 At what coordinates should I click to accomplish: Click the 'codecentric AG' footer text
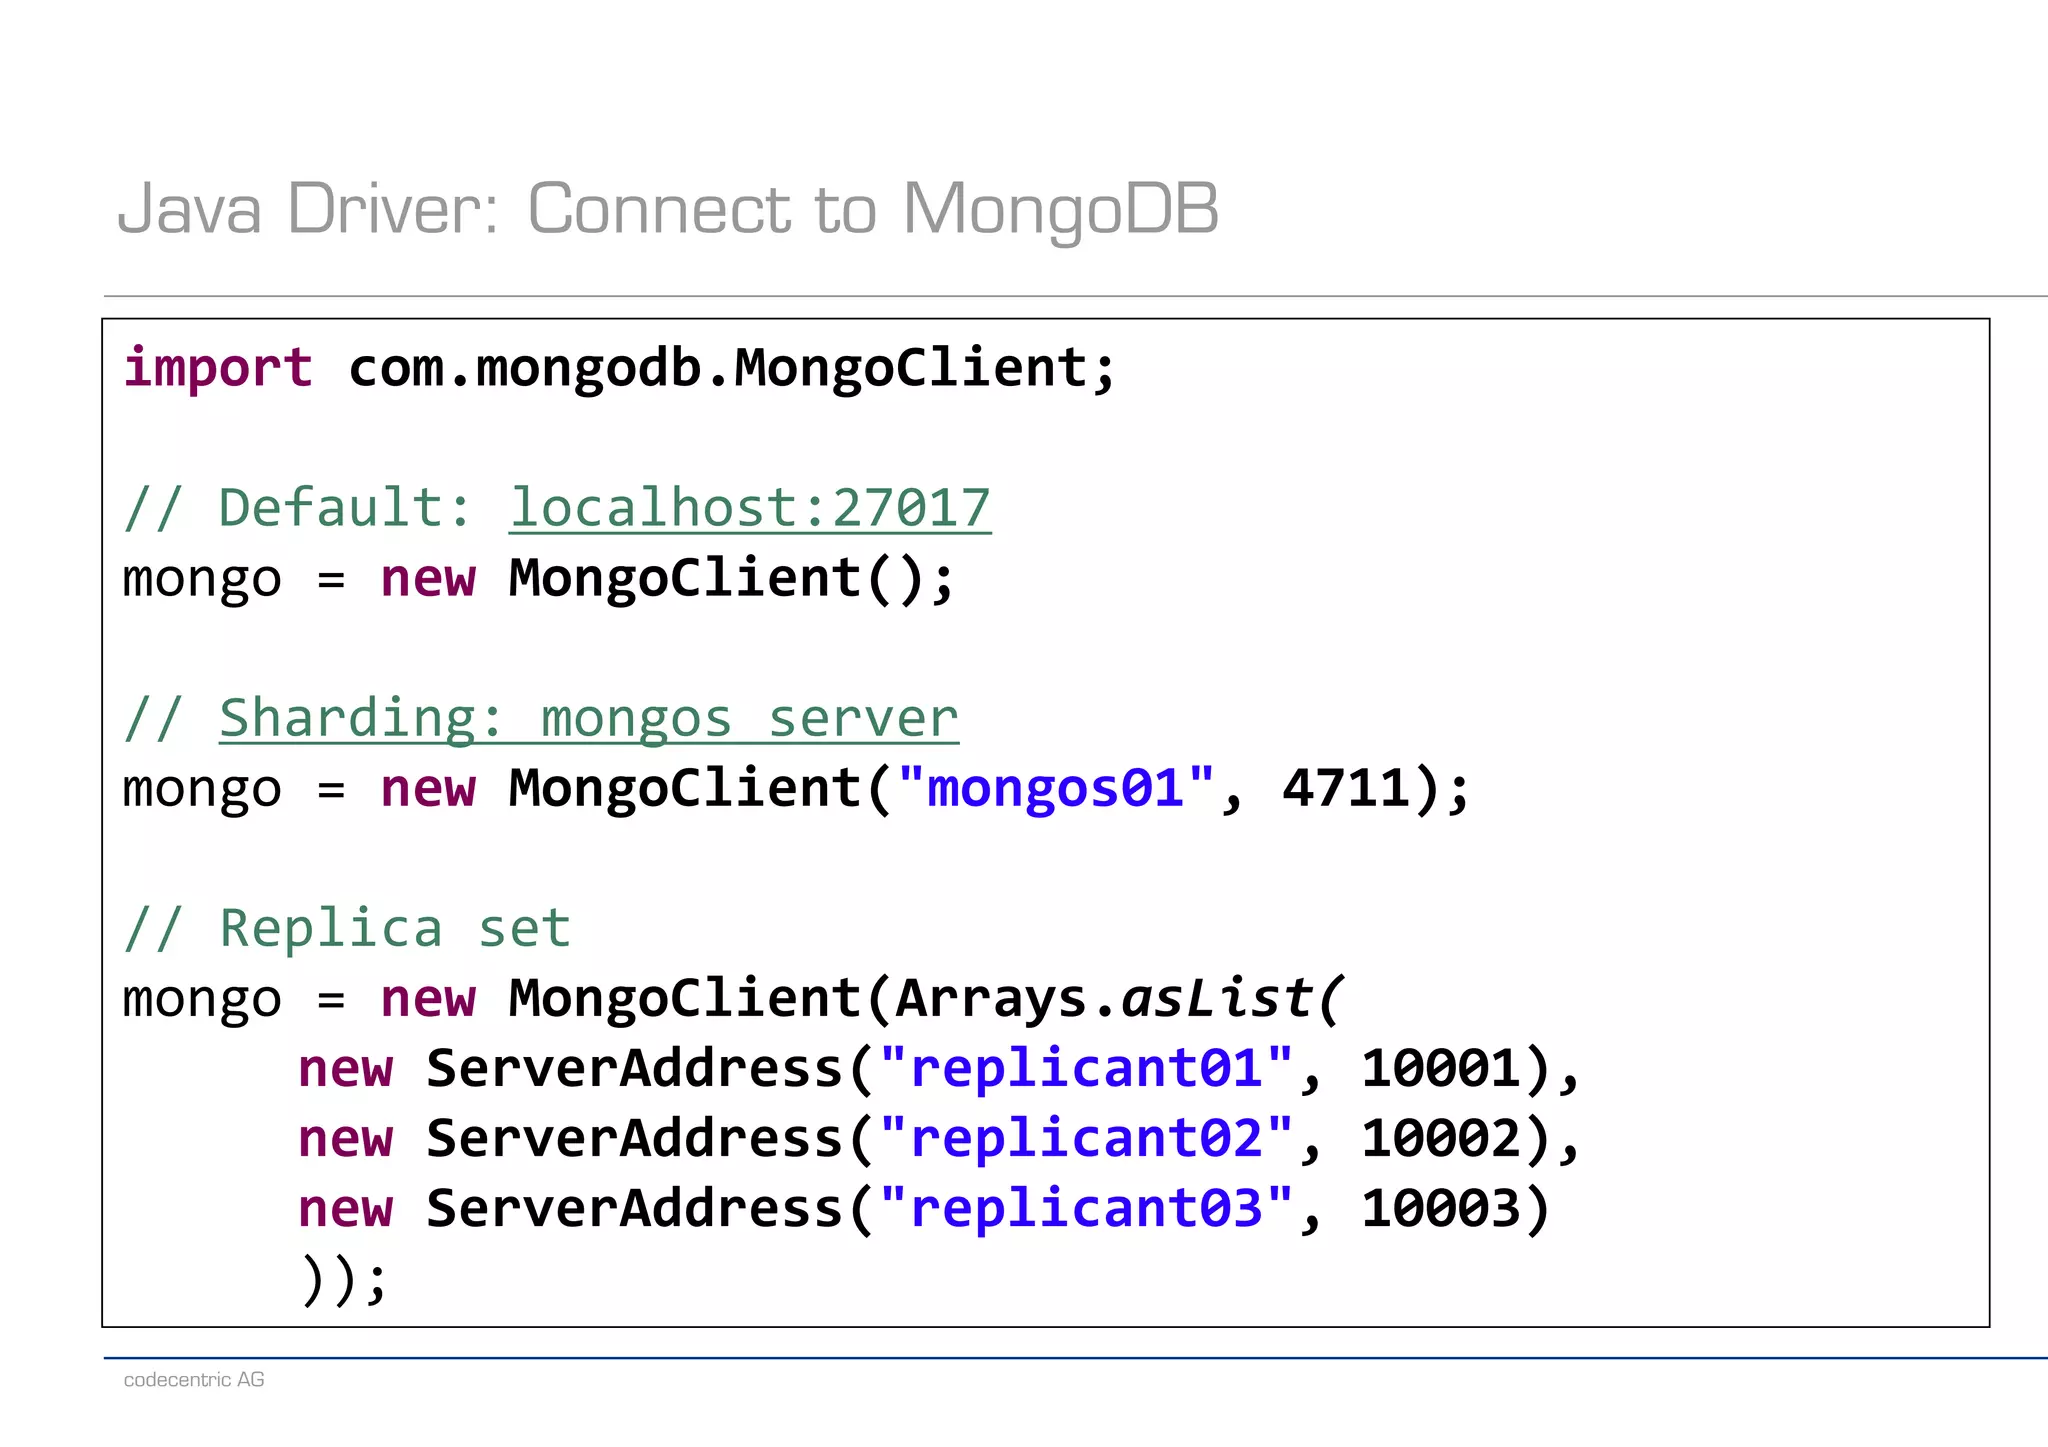click(194, 1380)
